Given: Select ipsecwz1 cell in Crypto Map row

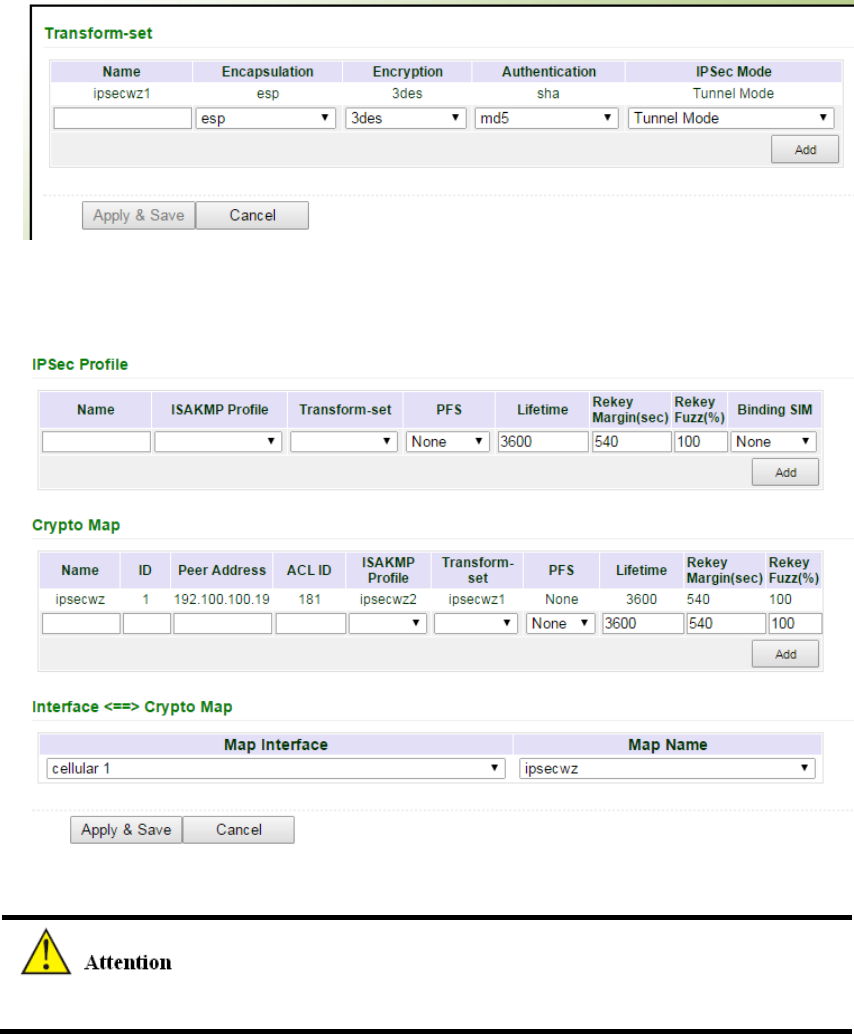Looking at the screenshot, I should point(477,599).
